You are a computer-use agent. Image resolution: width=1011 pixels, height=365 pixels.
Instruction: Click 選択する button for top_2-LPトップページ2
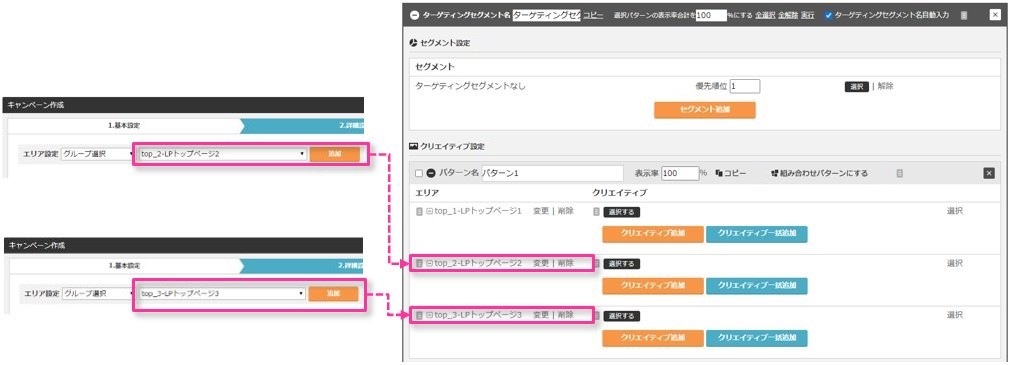(x=622, y=264)
